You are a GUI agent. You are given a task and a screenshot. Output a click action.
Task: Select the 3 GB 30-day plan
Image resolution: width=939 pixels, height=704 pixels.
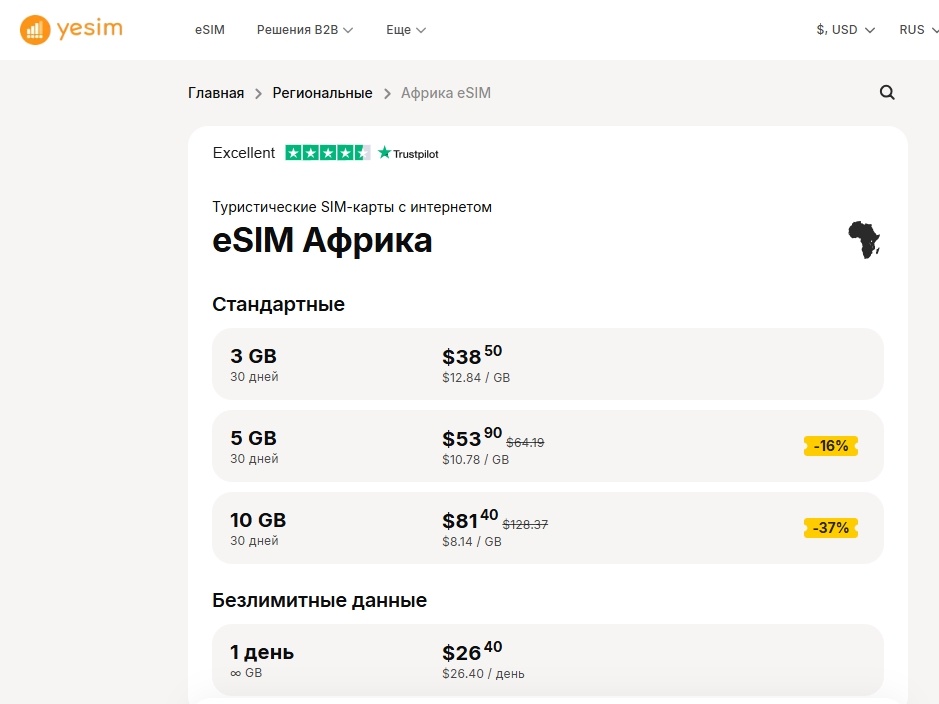click(x=547, y=364)
